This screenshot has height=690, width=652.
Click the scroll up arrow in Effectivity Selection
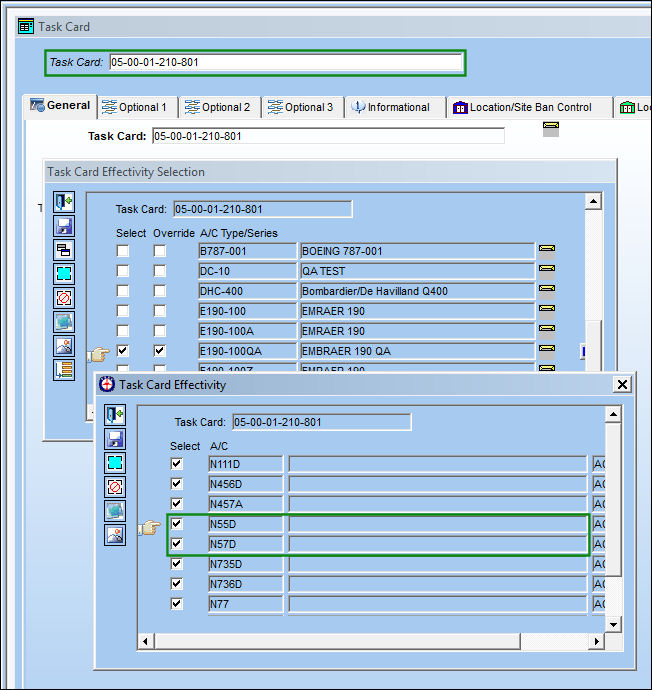[593, 202]
